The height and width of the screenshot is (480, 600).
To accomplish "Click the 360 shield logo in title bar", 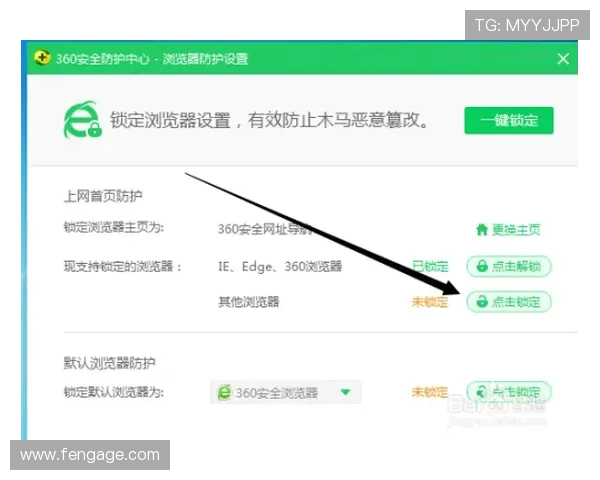I will (x=42, y=58).
